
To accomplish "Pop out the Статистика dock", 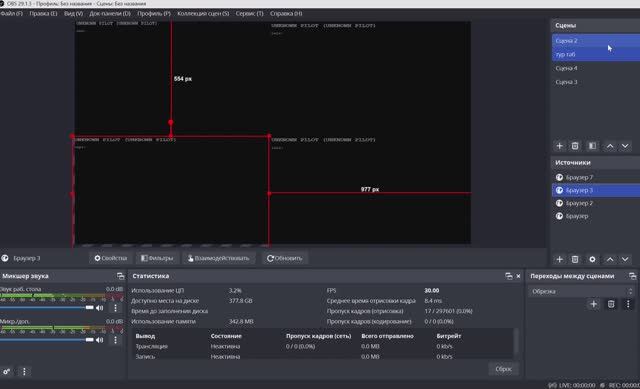I will click(509, 276).
